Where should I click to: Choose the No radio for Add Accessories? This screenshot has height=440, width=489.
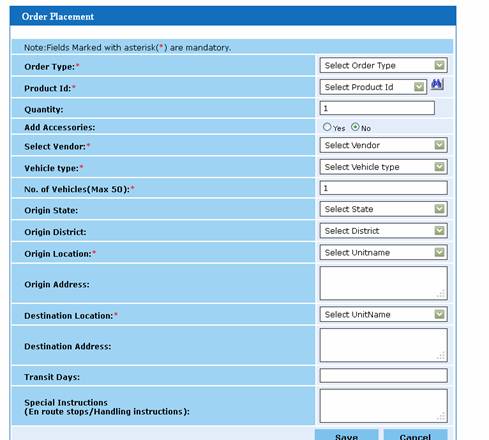pos(355,127)
